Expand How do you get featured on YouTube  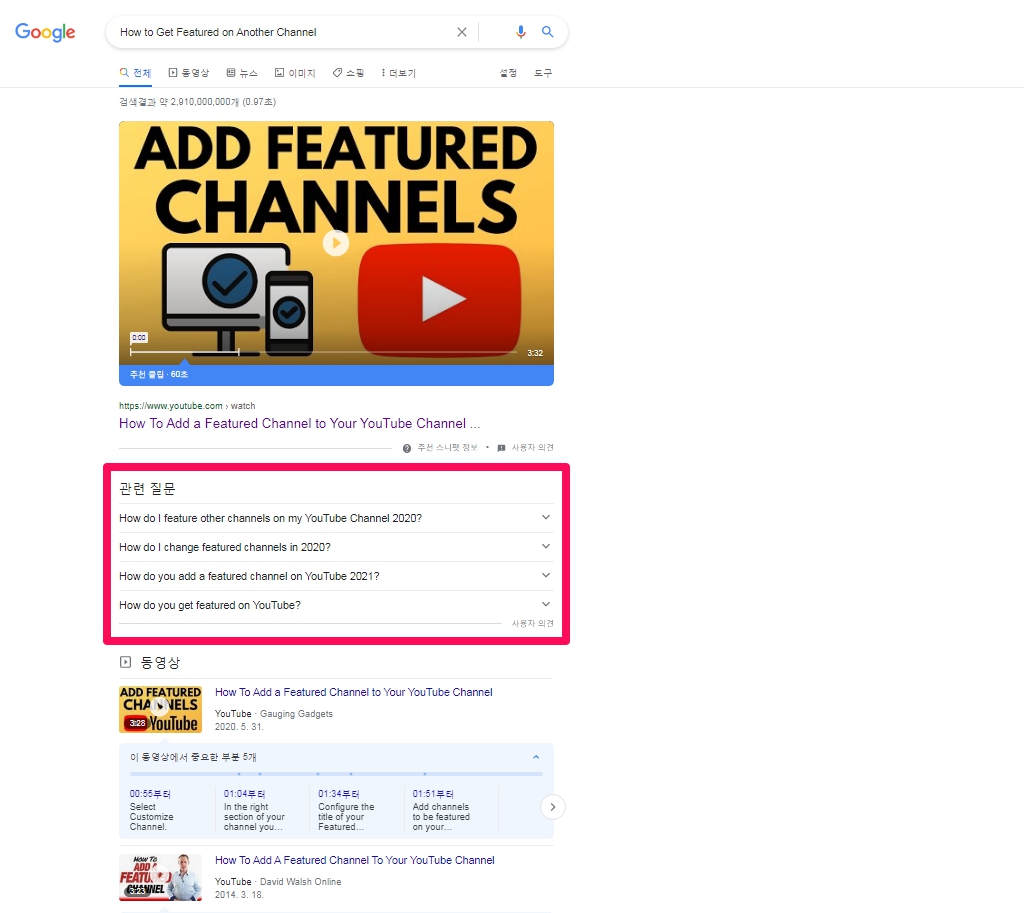(x=336, y=605)
